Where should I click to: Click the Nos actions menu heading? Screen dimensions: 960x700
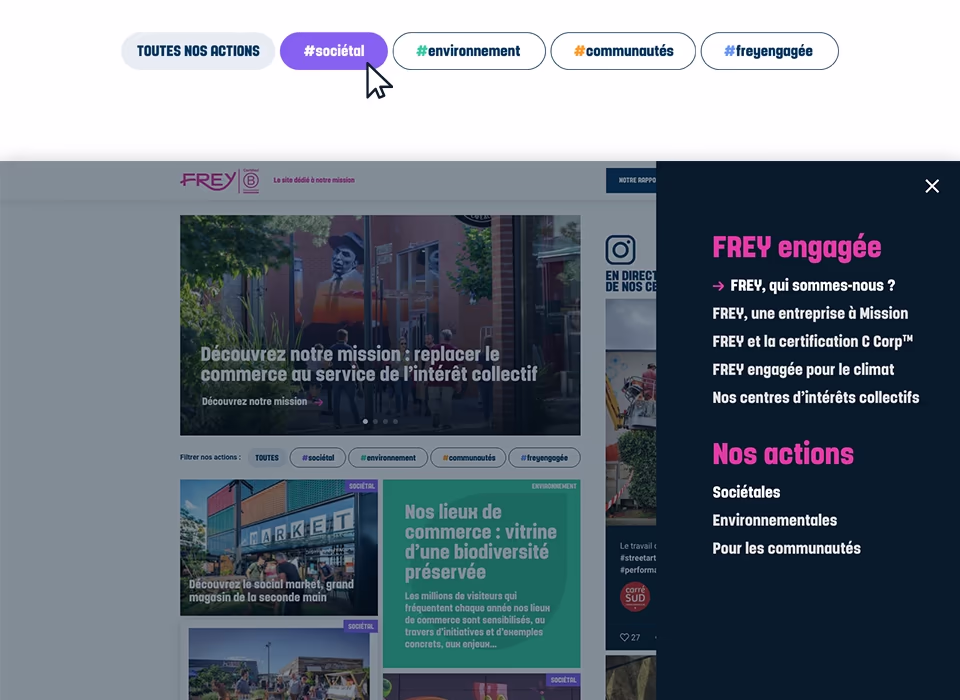pyautogui.click(x=782, y=454)
